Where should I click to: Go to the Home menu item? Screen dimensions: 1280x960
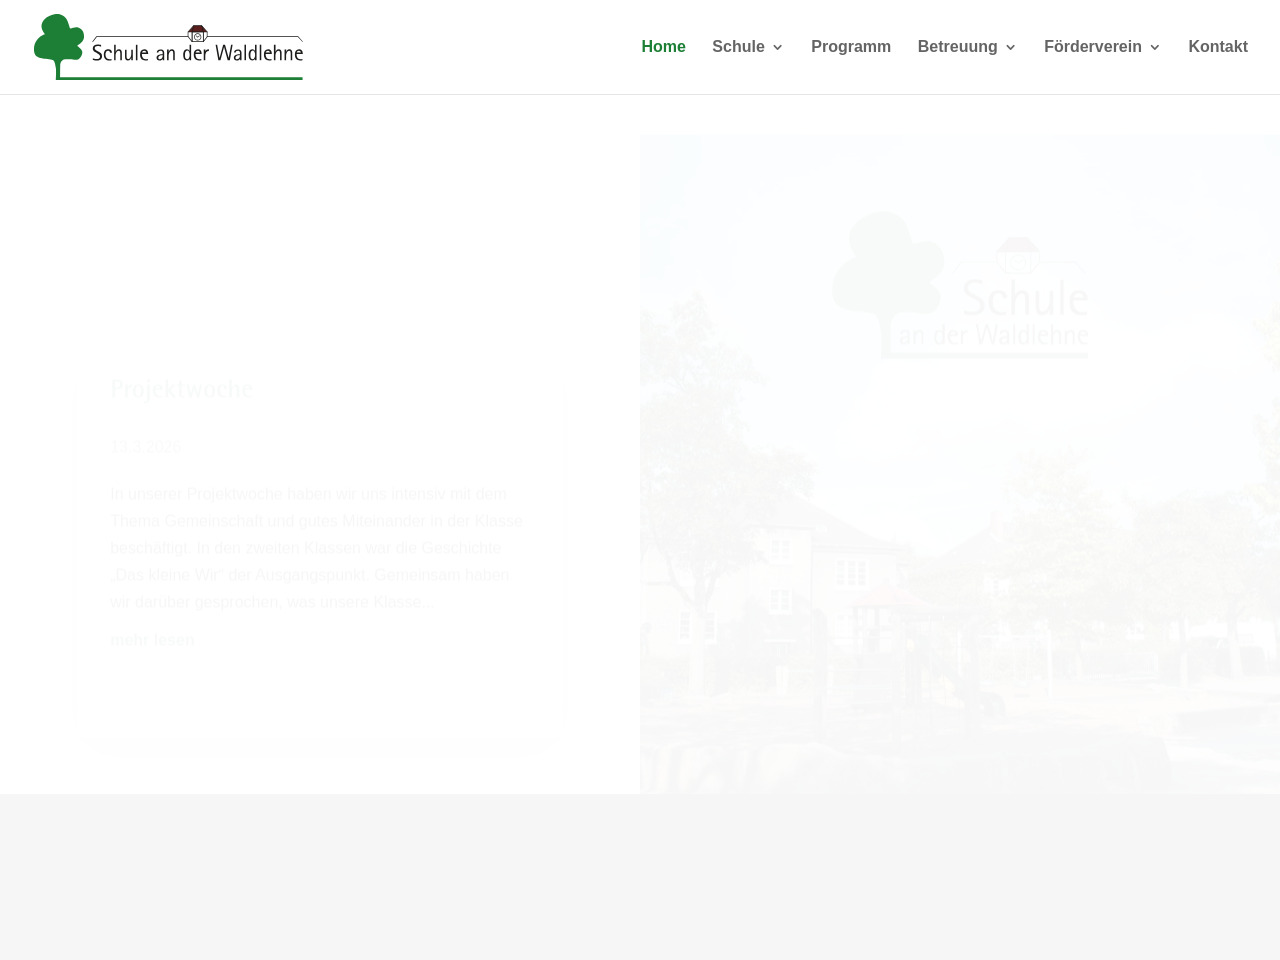pyautogui.click(x=663, y=47)
